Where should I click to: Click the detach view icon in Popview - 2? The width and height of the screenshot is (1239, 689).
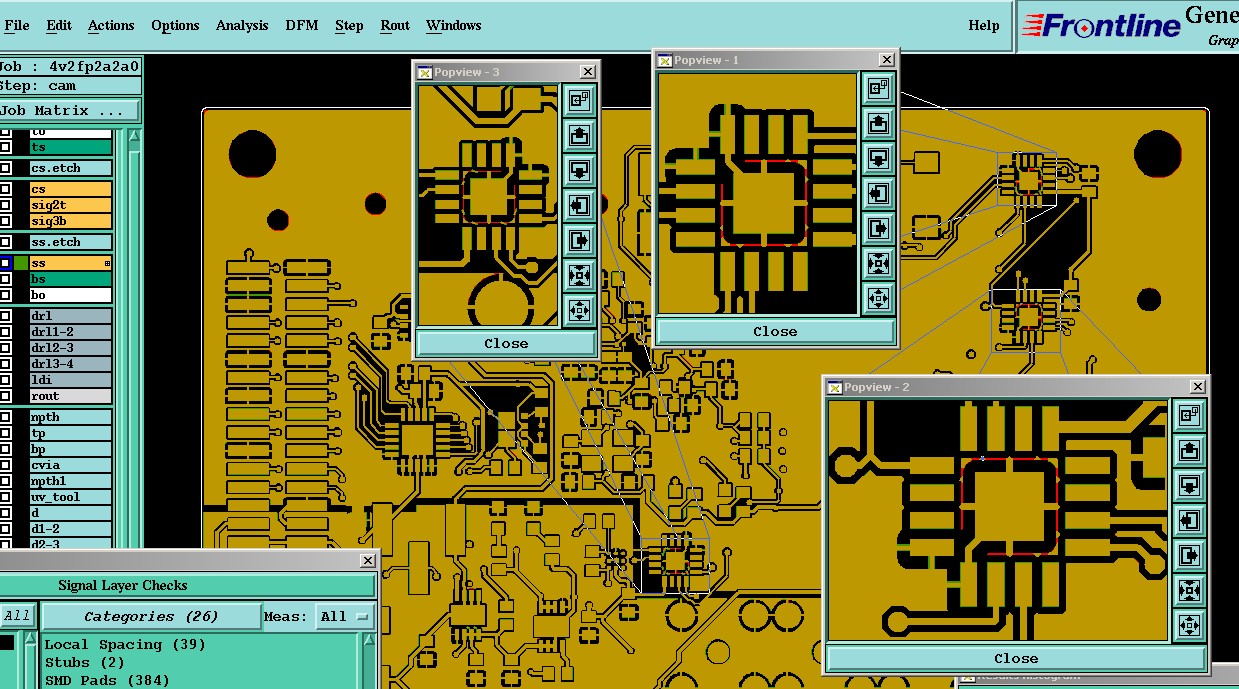tap(1188, 415)
